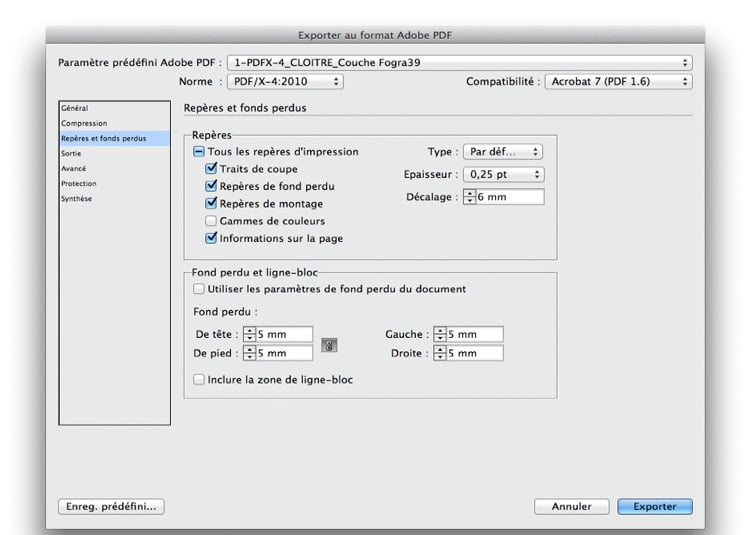Open the Type Par déf... dropdown
Screen dimensions: 750x535
(x=503, y=152)
